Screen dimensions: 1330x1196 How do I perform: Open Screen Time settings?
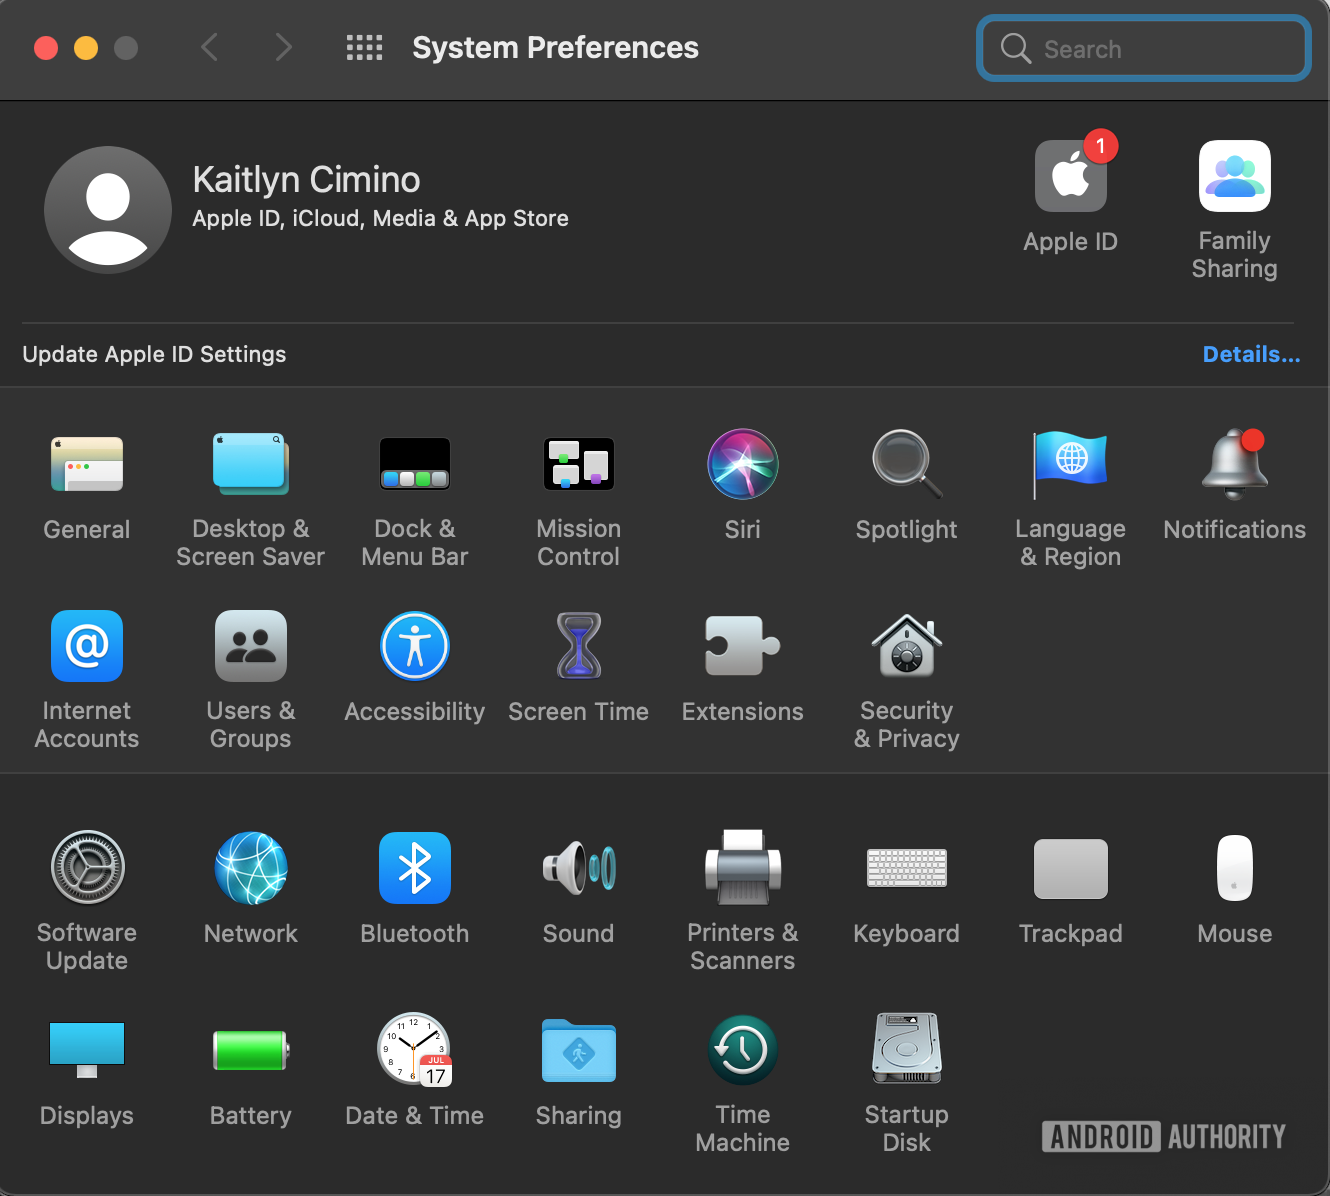click(x=578, y=647)
